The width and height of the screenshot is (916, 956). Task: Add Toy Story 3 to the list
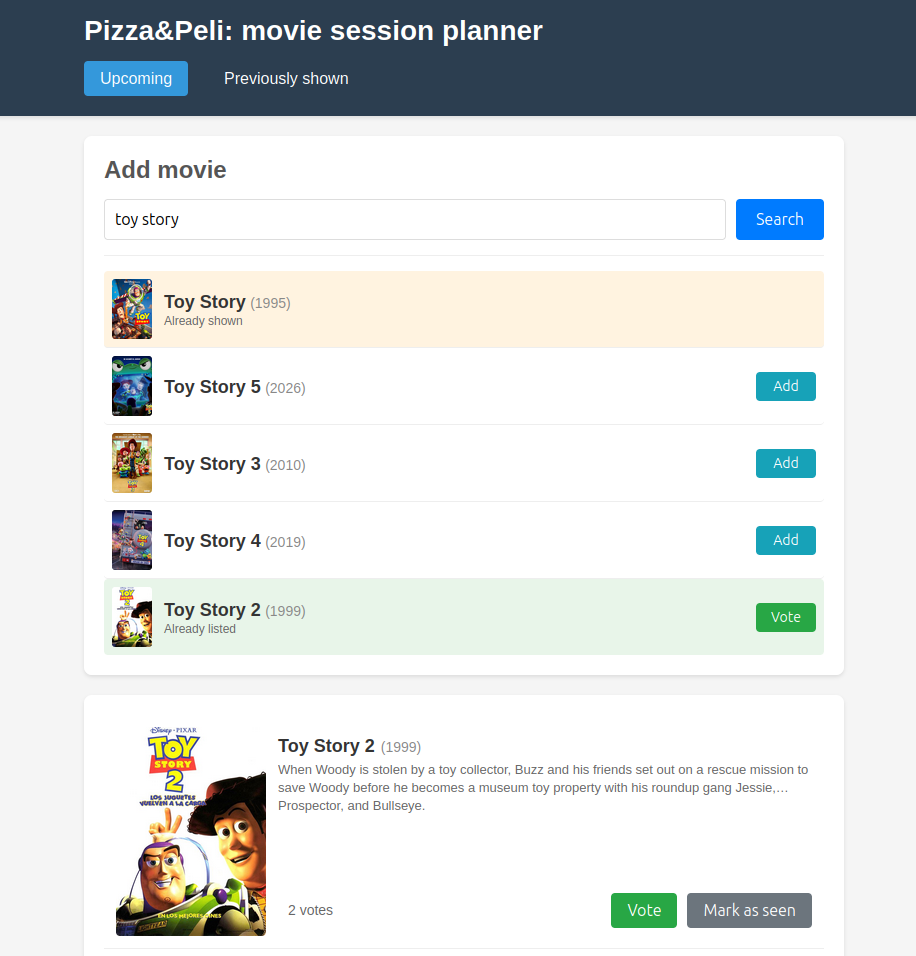pyautogui.click(x=785, y=463)
